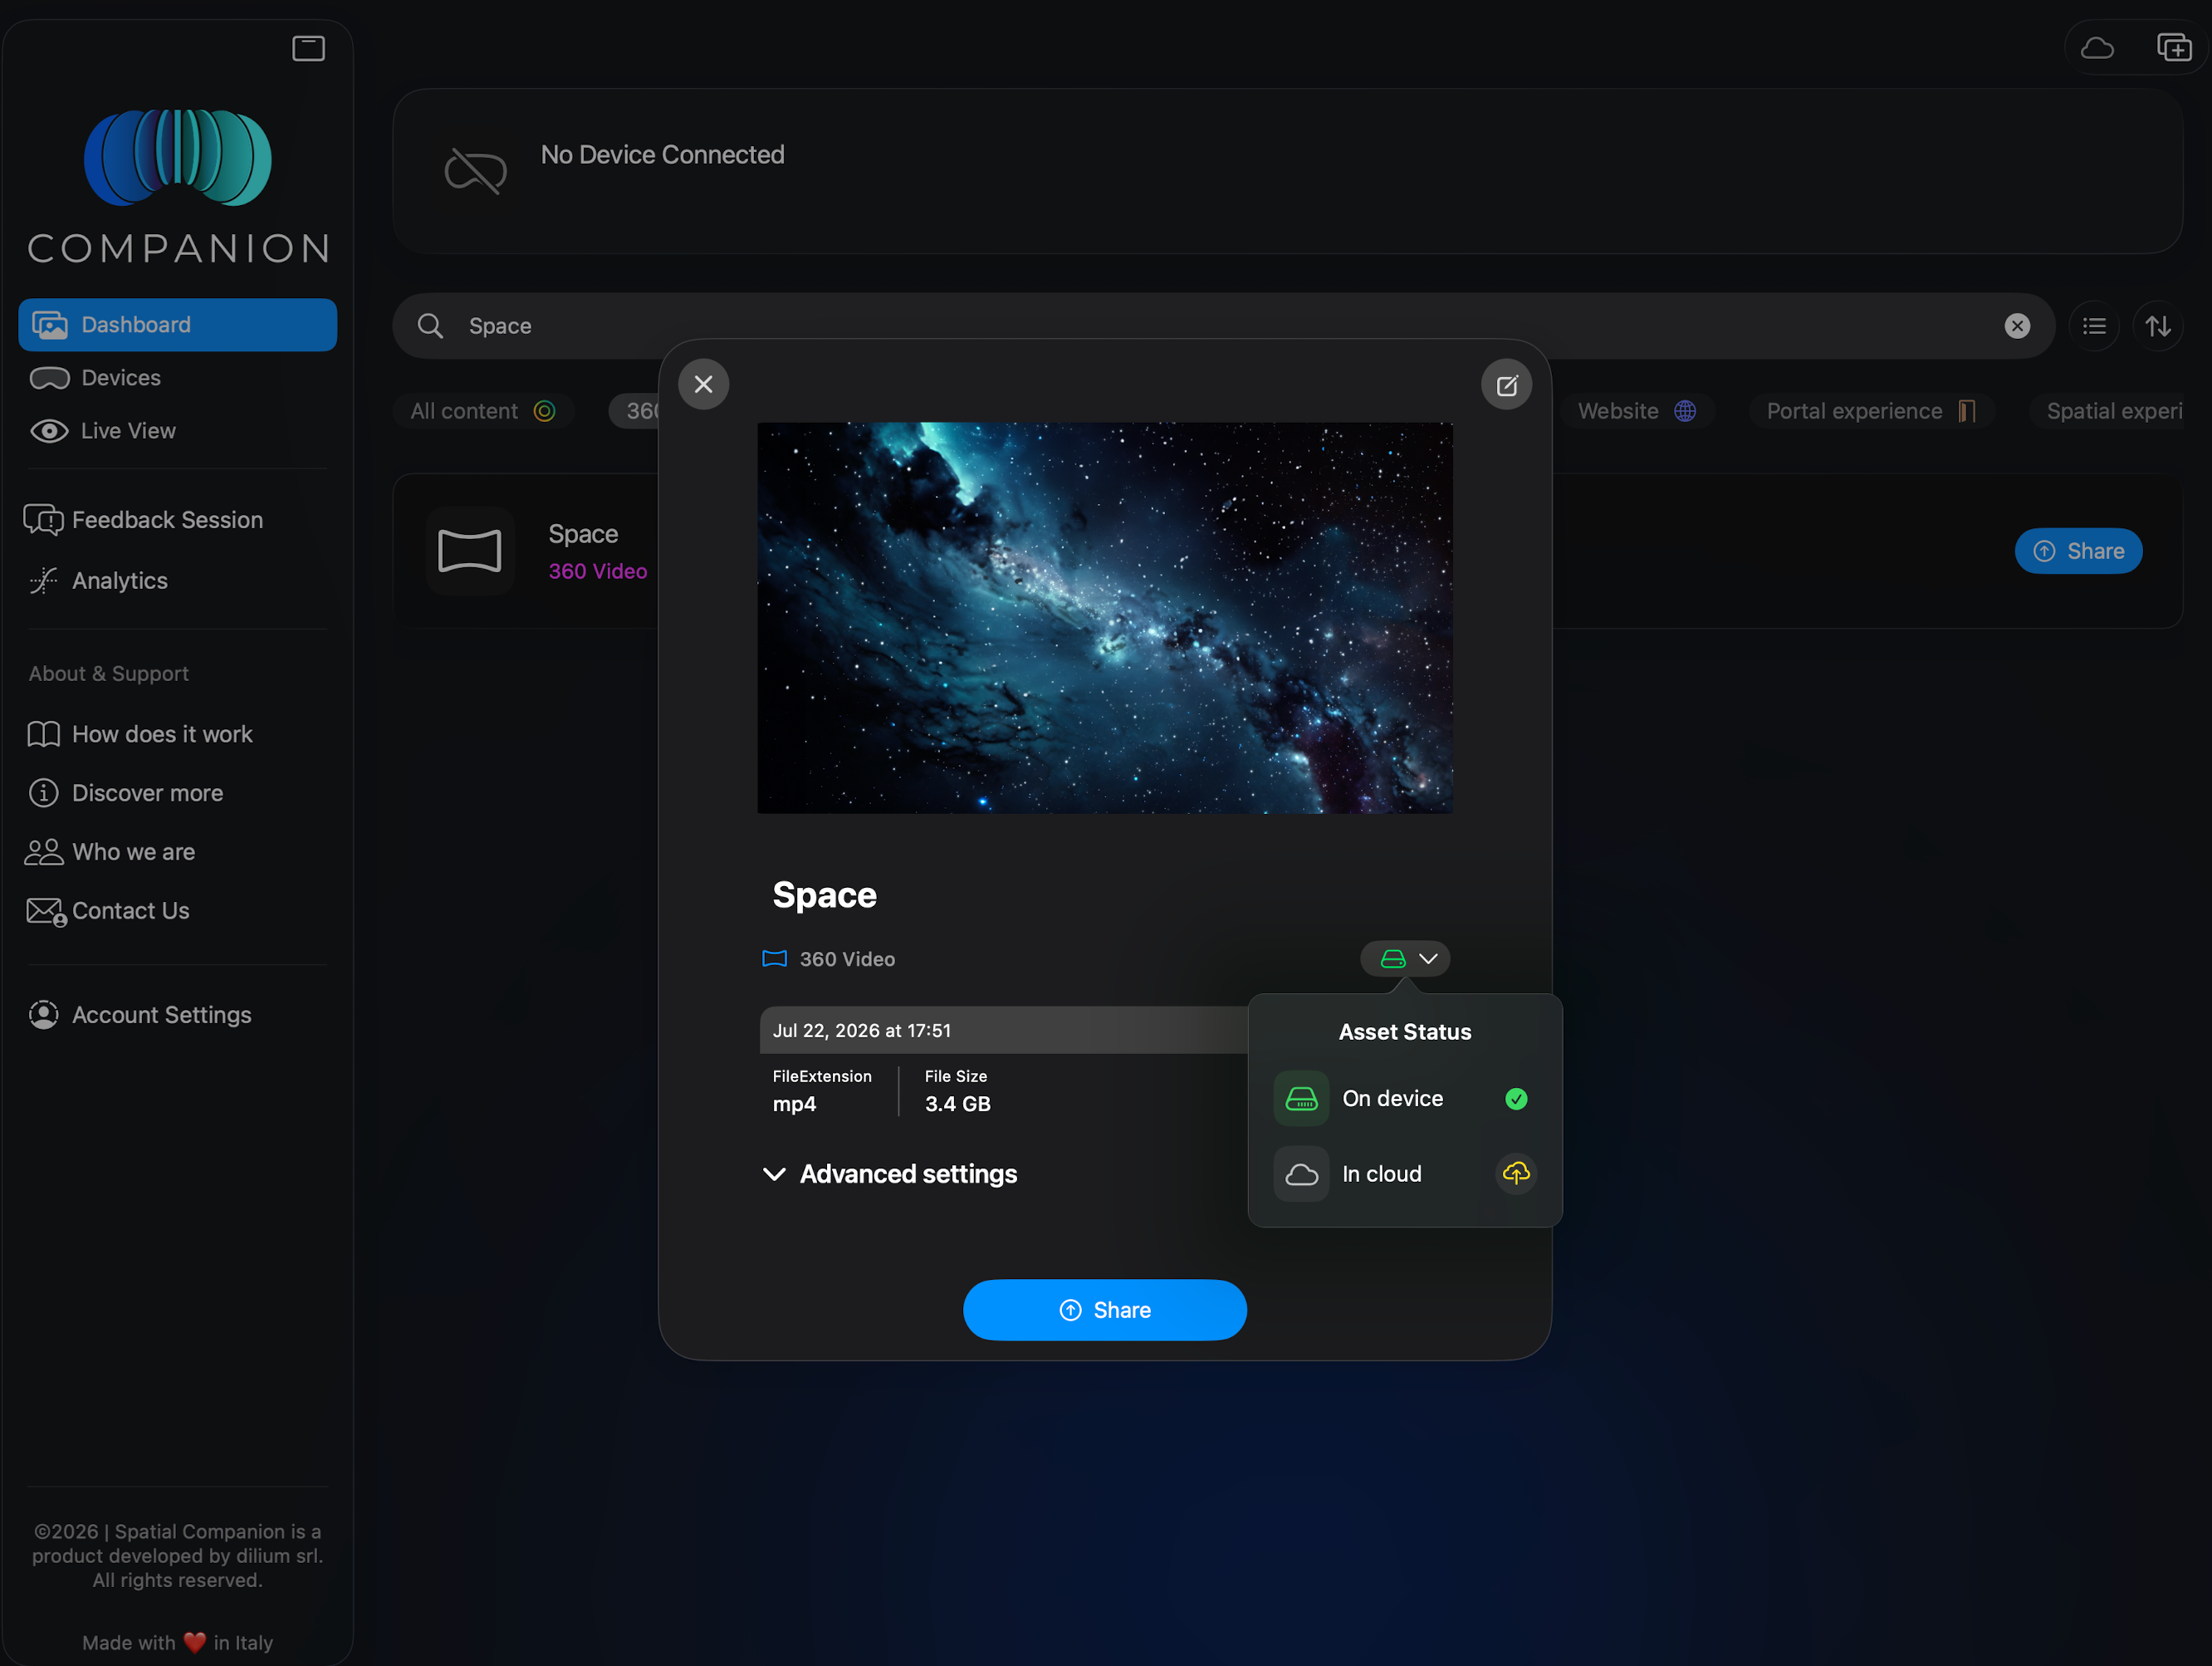Open the asset status dropdown
The height and width of the screenshot is (1666, 2212).
pos(1405,958)
